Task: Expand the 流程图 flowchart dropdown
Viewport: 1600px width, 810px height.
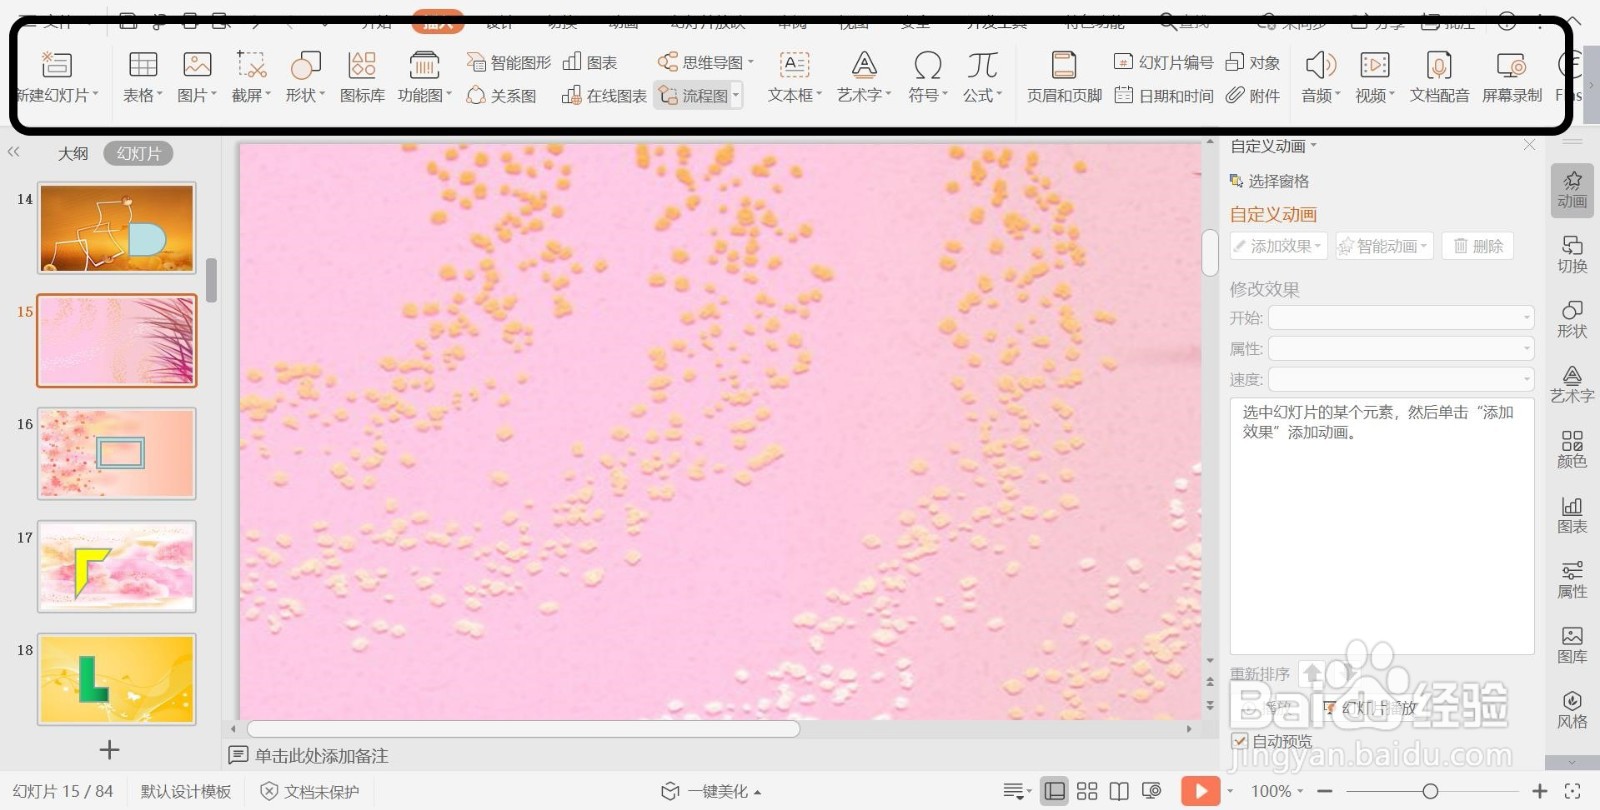Action: 736,95
